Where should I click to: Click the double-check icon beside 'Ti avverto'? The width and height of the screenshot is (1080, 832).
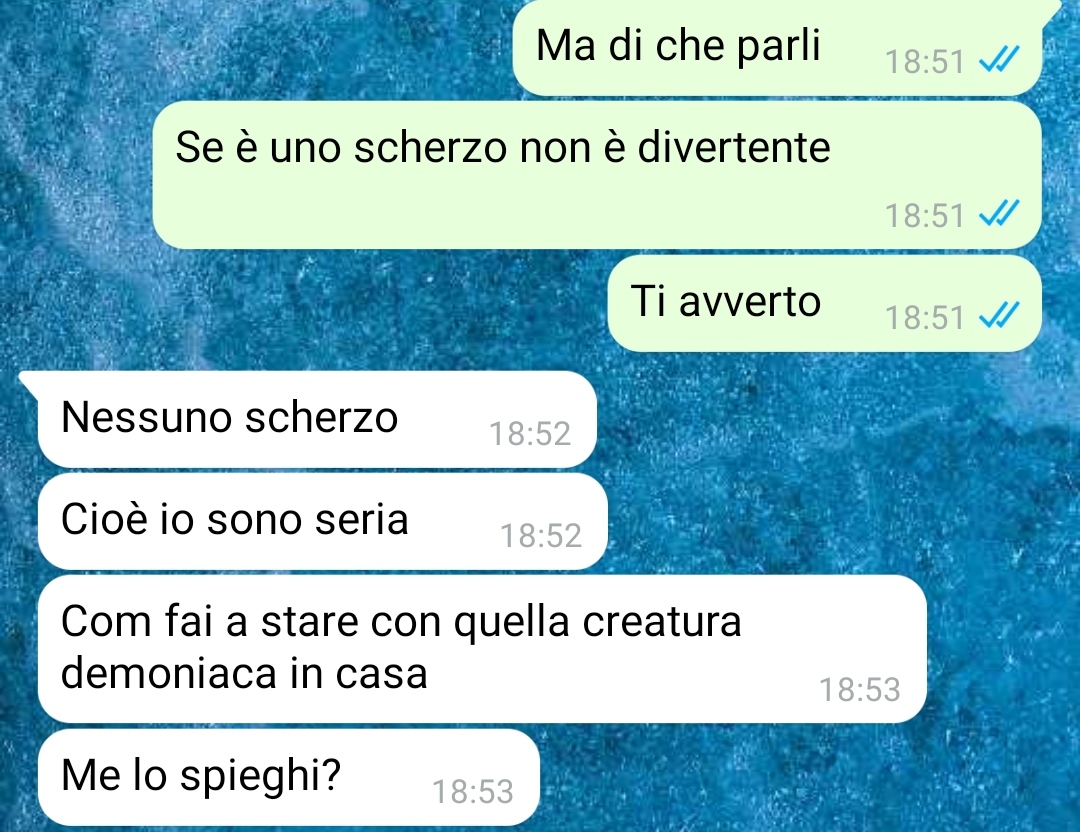point(999,317)
